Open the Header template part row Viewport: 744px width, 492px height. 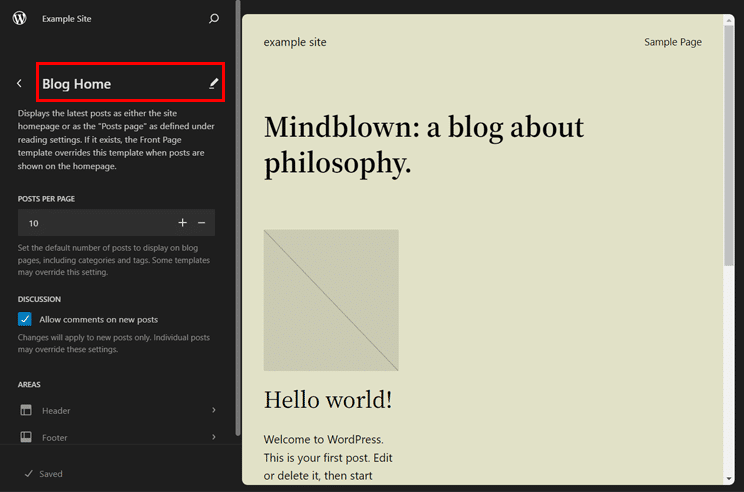point(118,410)
